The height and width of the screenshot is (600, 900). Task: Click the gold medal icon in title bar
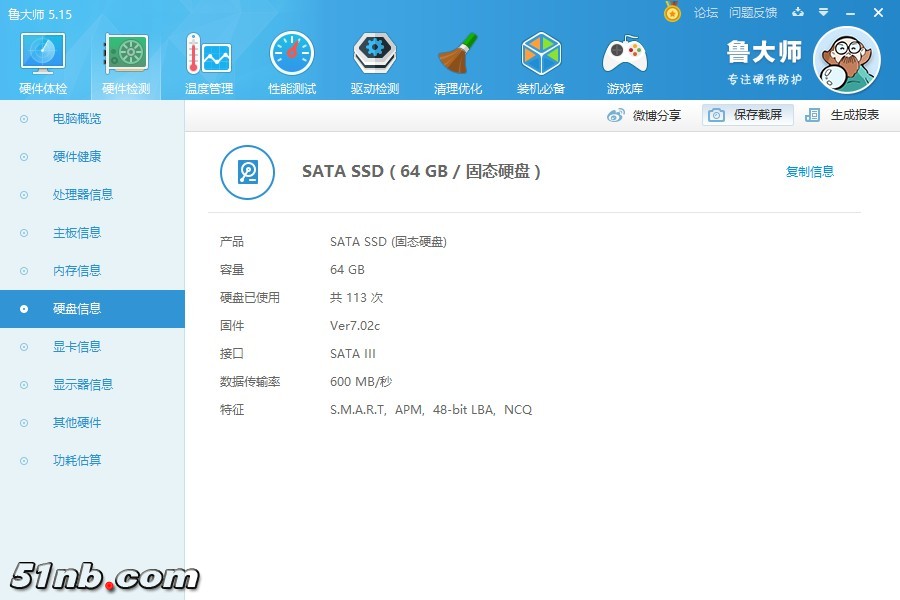point(673,12)
